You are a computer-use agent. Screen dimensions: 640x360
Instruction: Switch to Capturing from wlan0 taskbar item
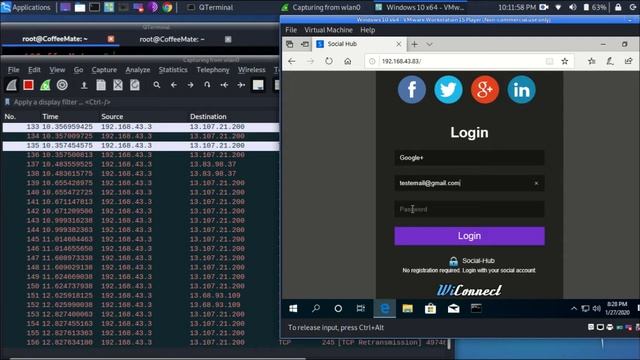pos(321,7)
